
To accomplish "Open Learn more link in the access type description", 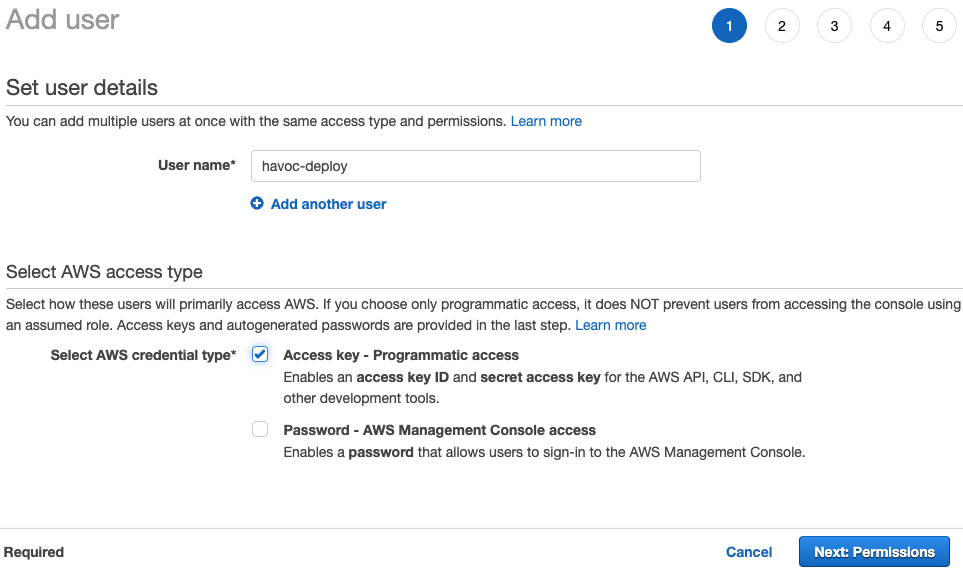I will point(610,325).
